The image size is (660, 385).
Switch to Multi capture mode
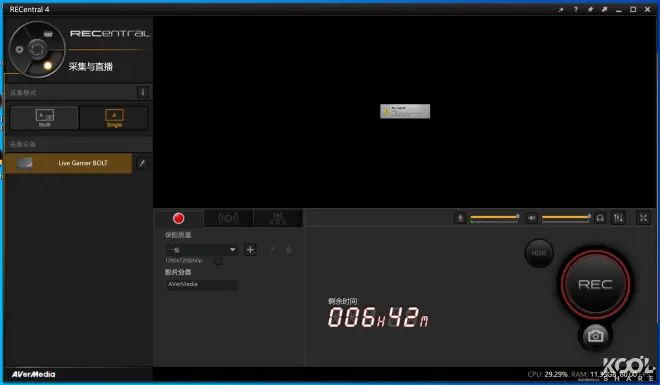tap(45, 118)
